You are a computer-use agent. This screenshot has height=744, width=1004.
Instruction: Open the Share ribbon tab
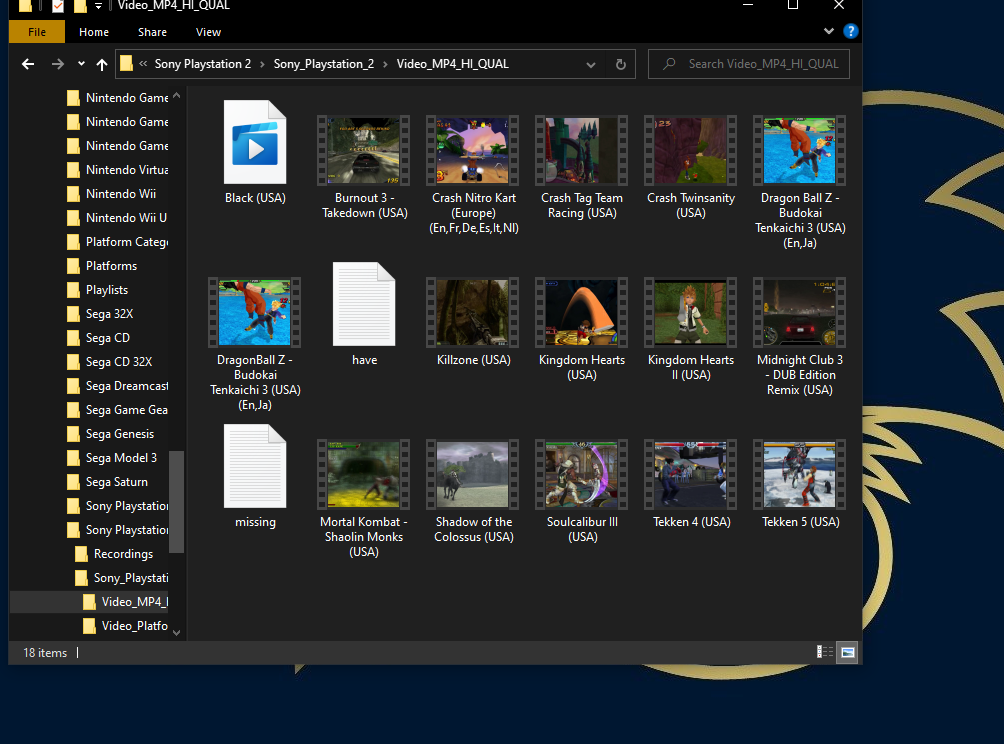tap(152, 32)
